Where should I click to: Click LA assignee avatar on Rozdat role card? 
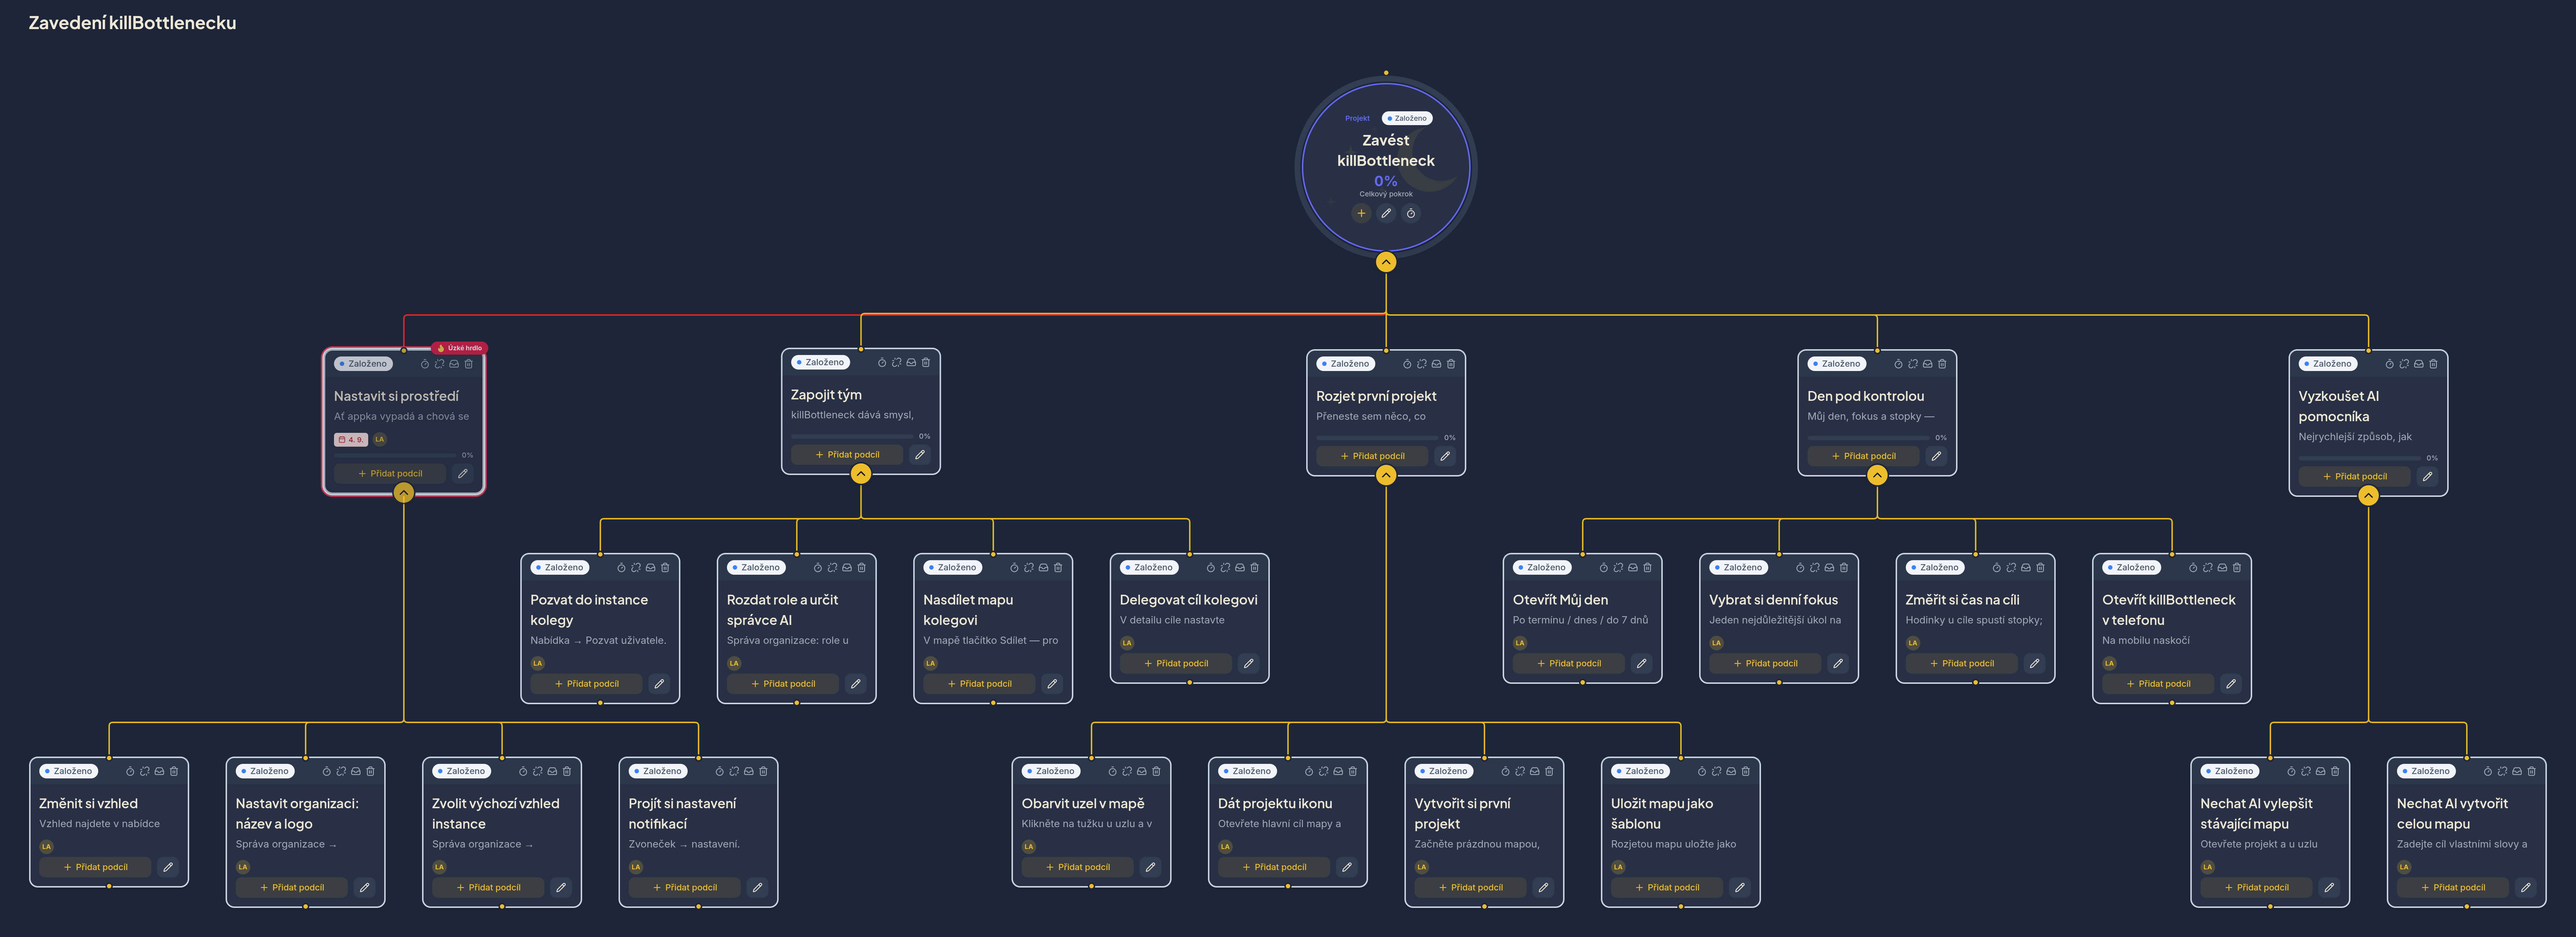tap(734, 663)
